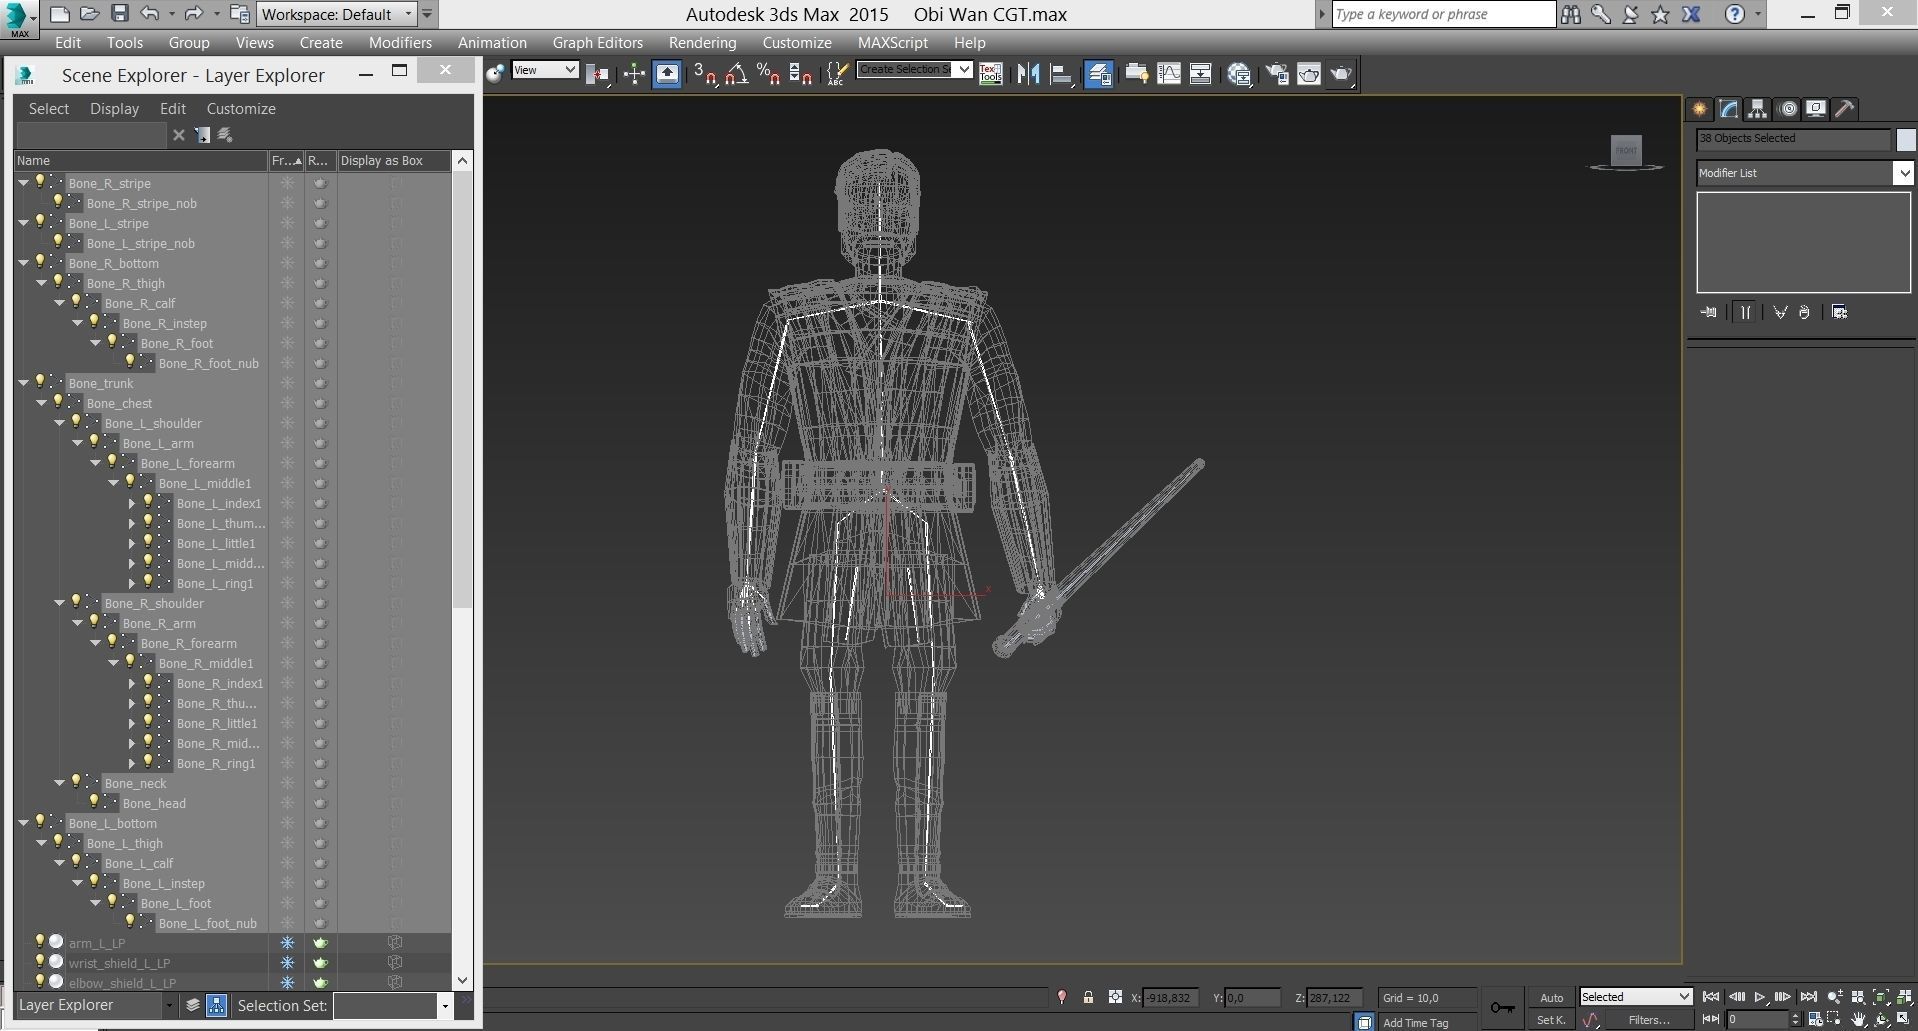
Task: Toggle the Ribbon icon
Action: pyautogui.click(x=1136, y=74)
